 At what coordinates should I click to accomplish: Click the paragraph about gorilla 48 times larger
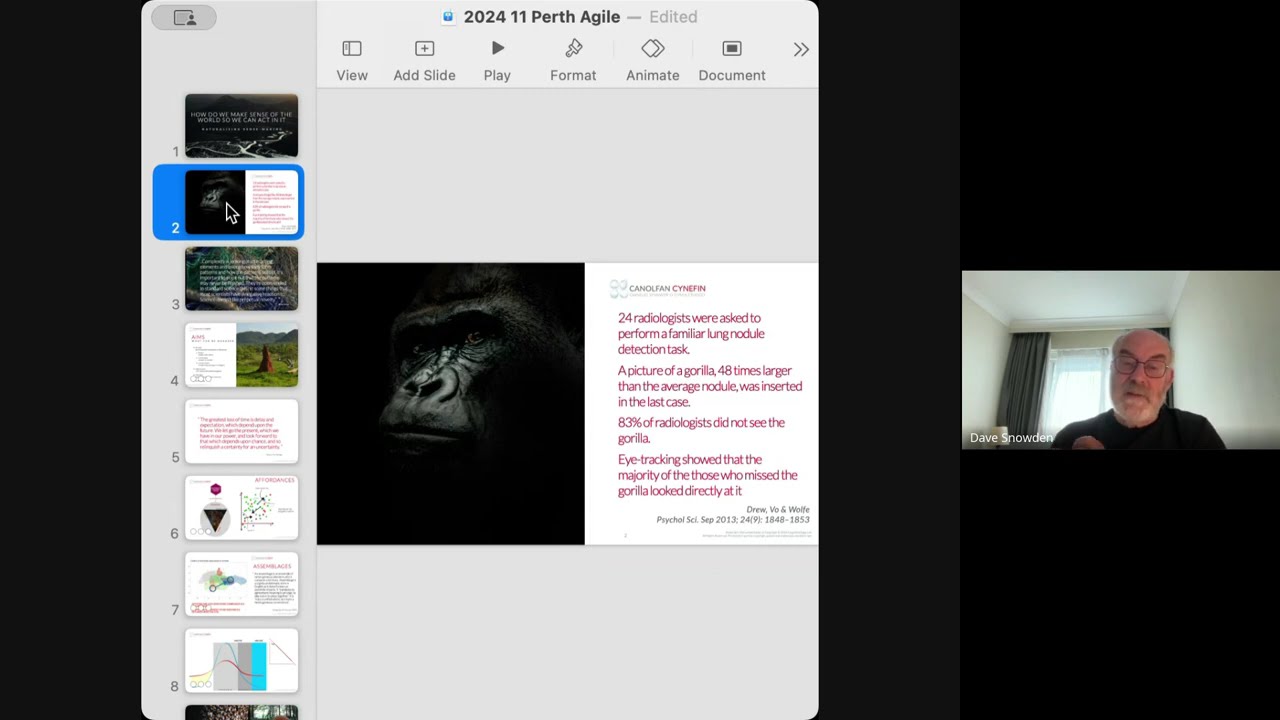pyautogui.click(x=710, y=386)
